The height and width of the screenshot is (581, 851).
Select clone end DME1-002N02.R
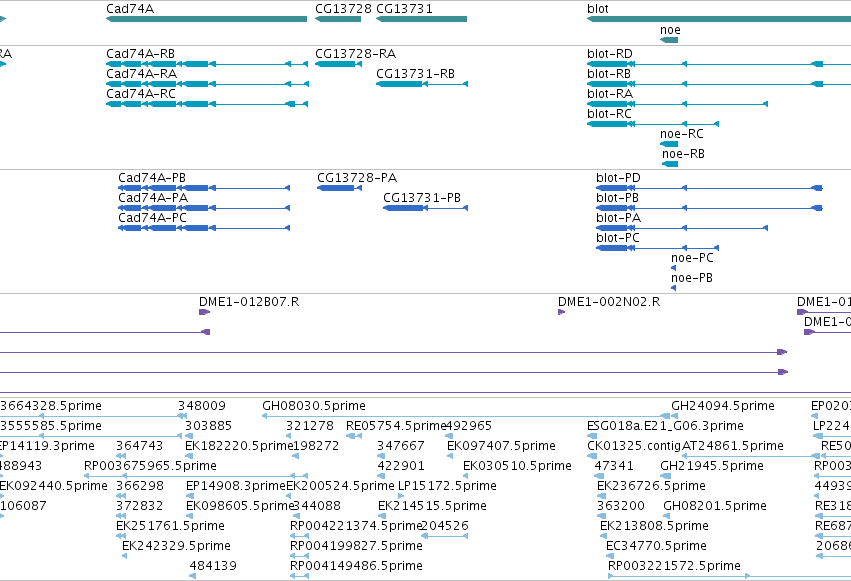(x=609, y=302)
